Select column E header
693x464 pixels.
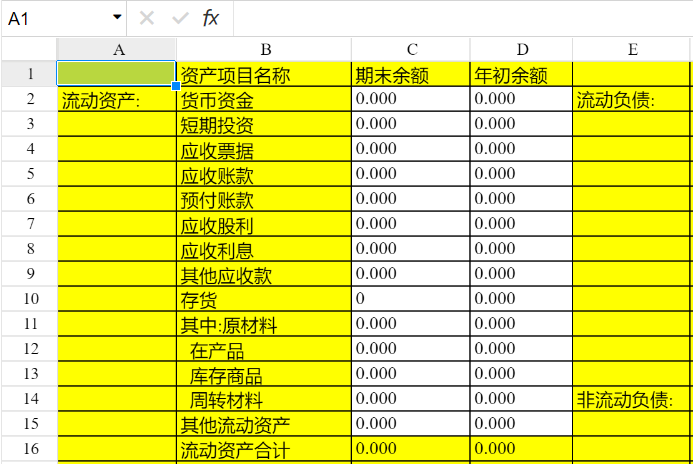click(632, 49)
